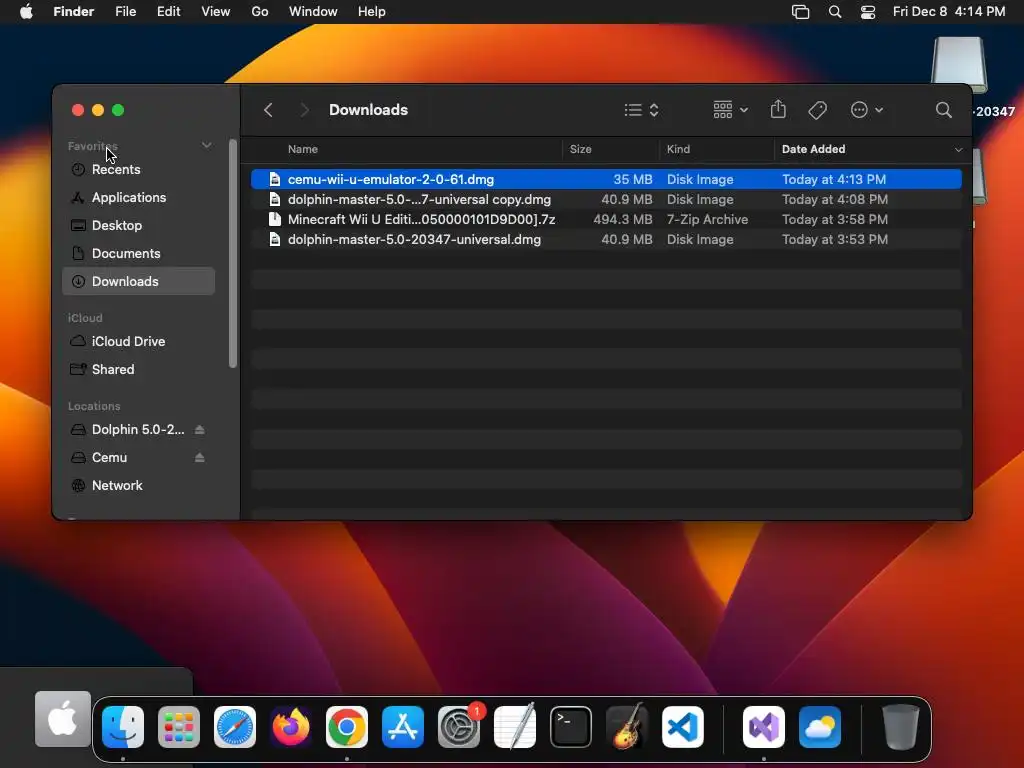Open Applications in the sidebar
This screenshot has height=768, width=1024.
pyautogui.click(x=138, y=197)
